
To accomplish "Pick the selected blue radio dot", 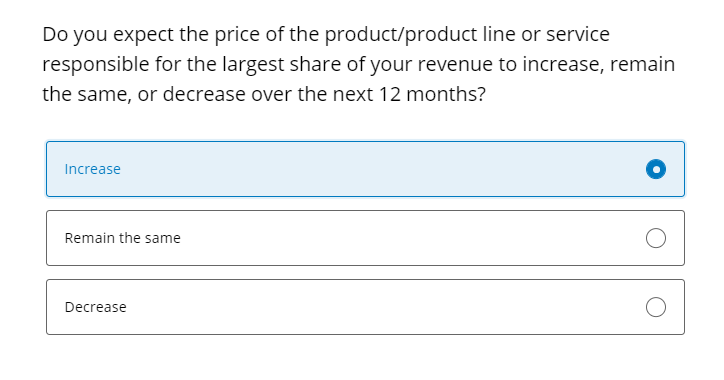I will pos(656,169).
